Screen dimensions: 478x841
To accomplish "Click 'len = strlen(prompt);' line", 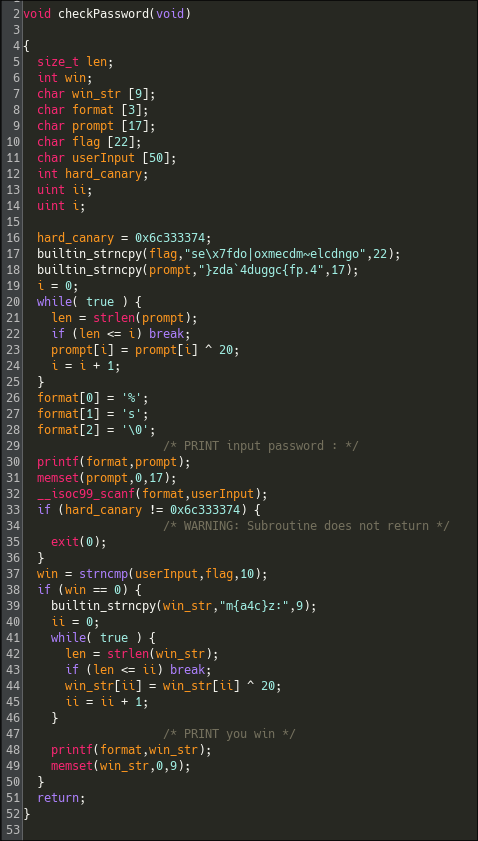I will 124,318.
